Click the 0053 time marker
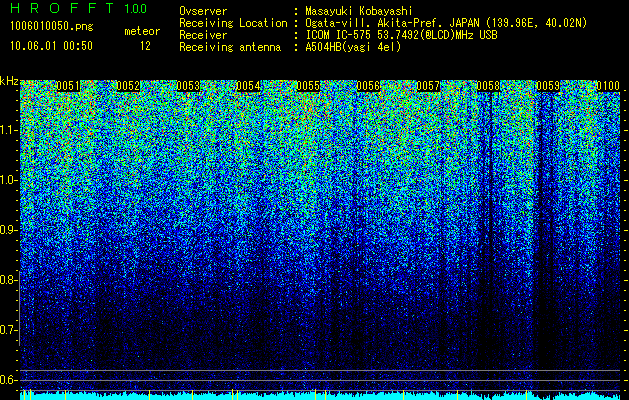Viewport: 629px width, 400px height. pos(188,86)
